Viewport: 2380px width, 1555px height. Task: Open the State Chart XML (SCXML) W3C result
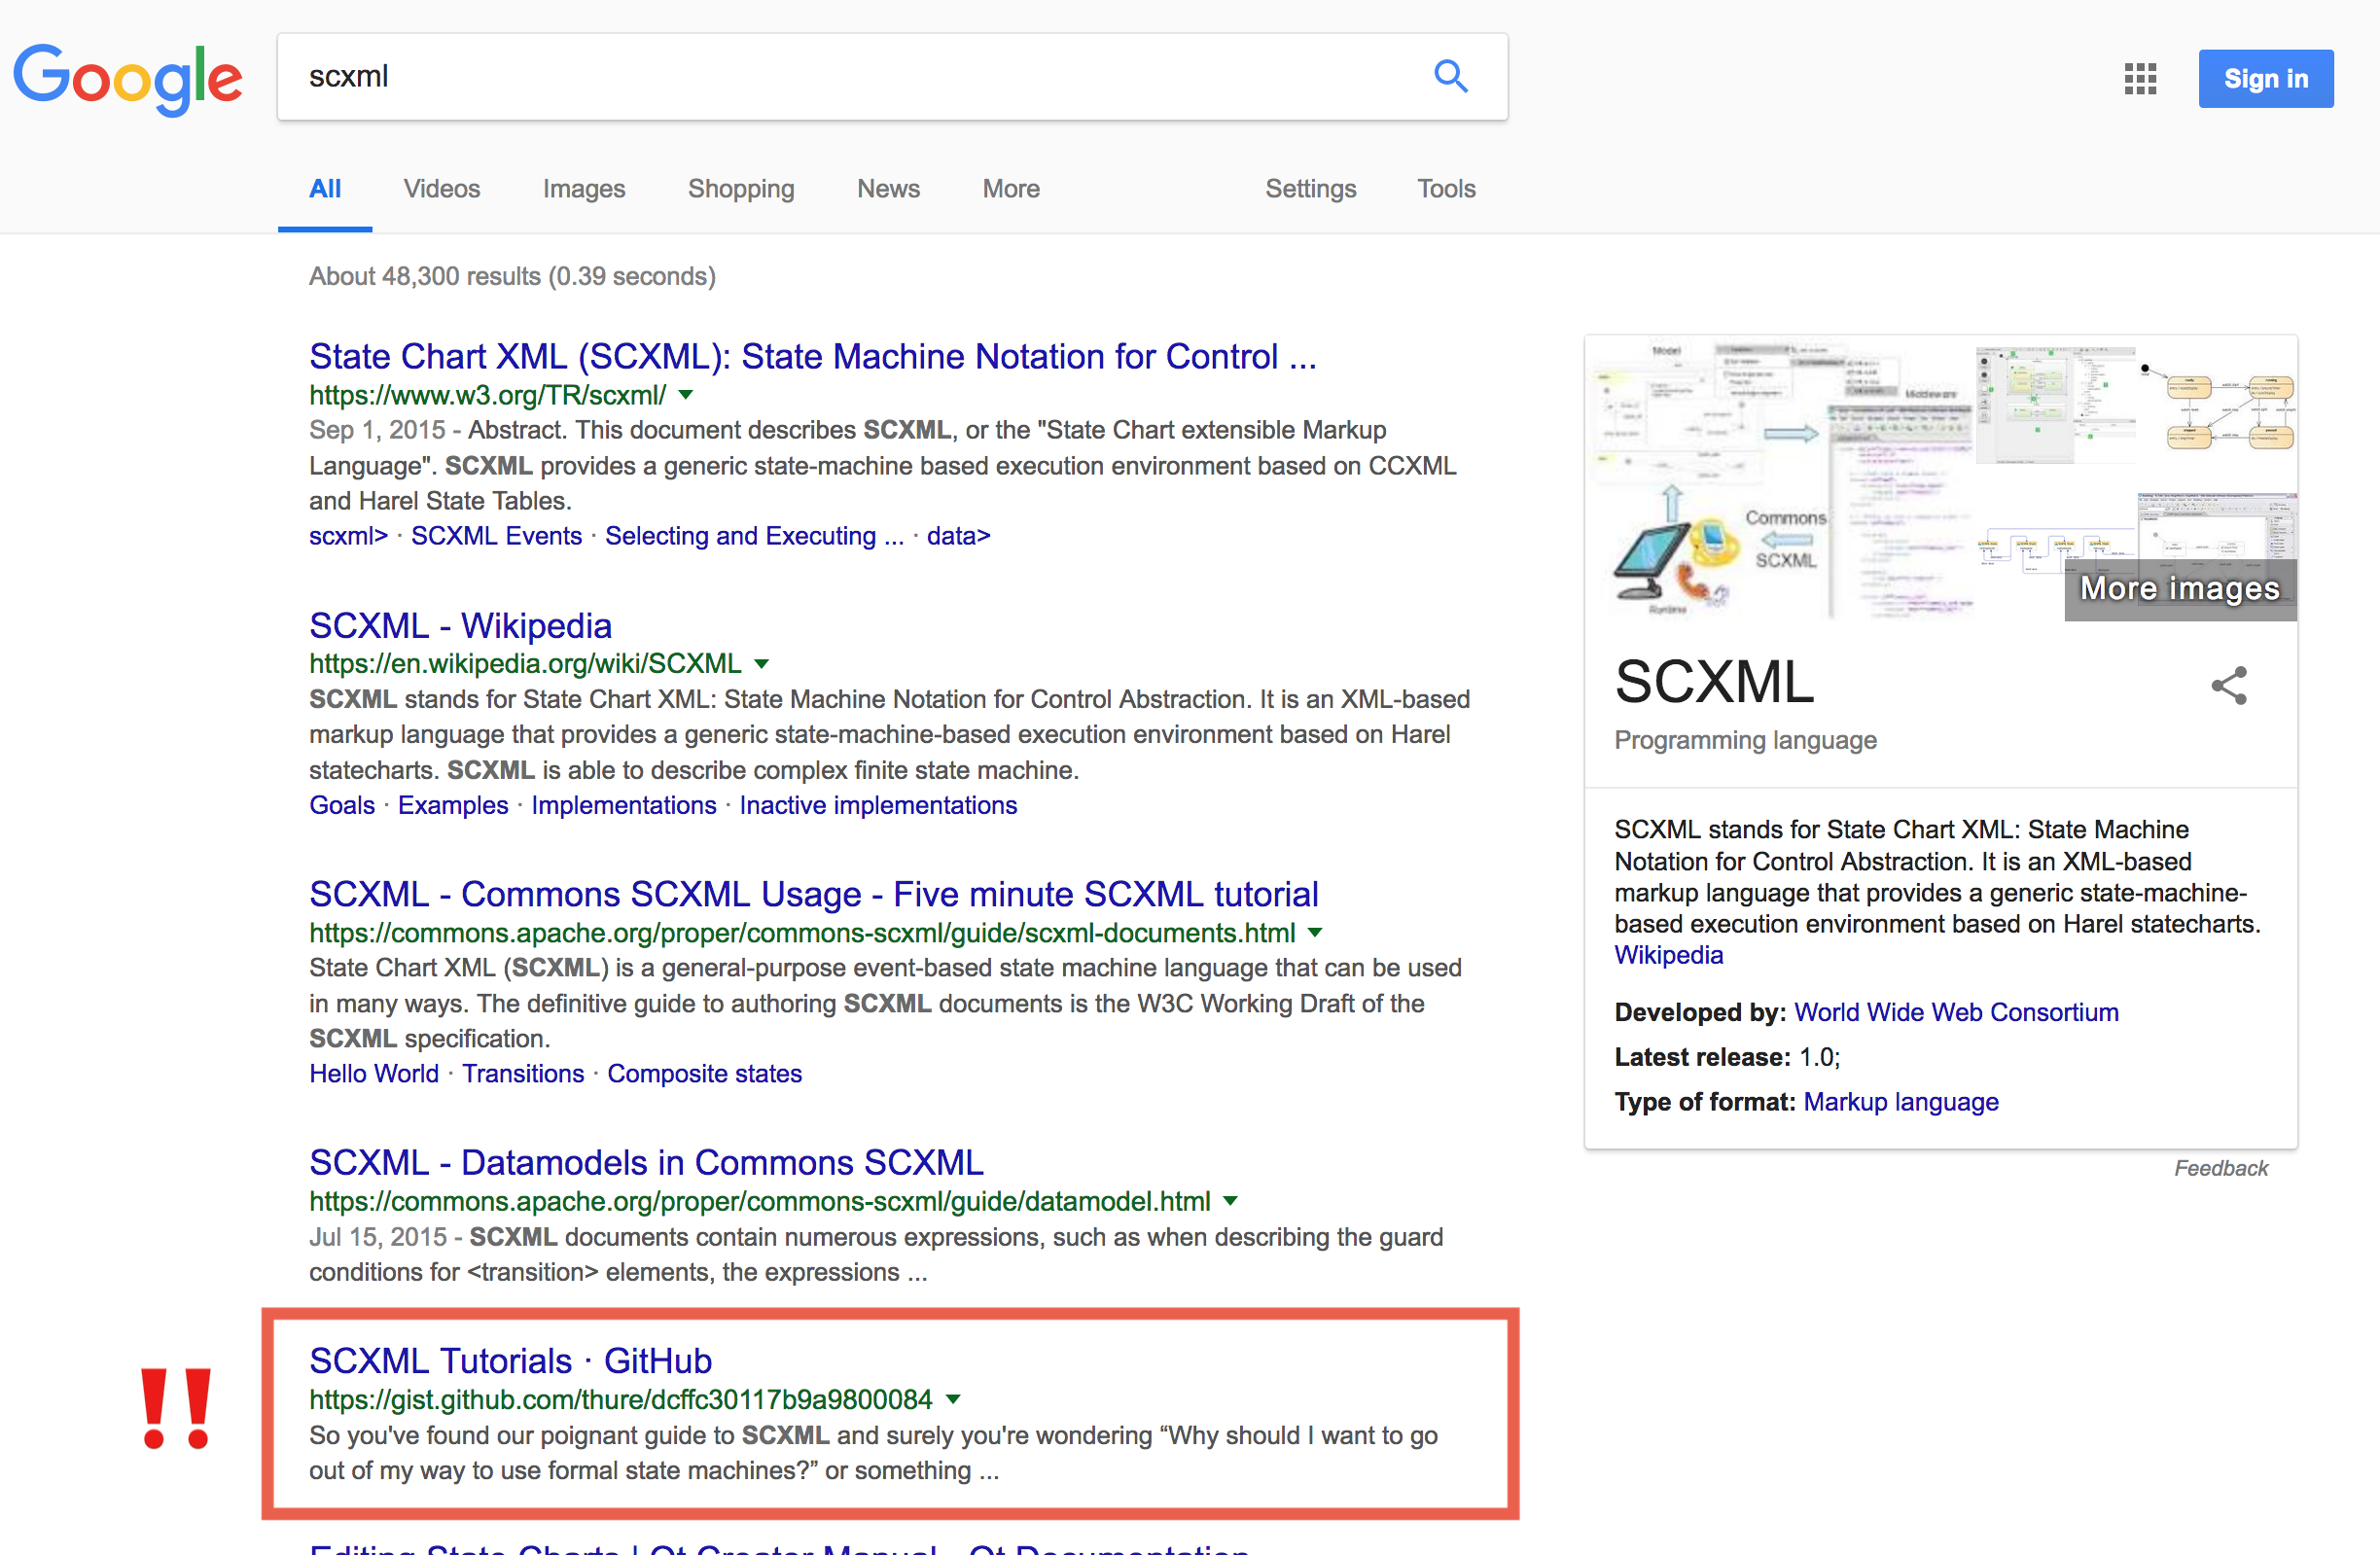click(x=812, y=356)
